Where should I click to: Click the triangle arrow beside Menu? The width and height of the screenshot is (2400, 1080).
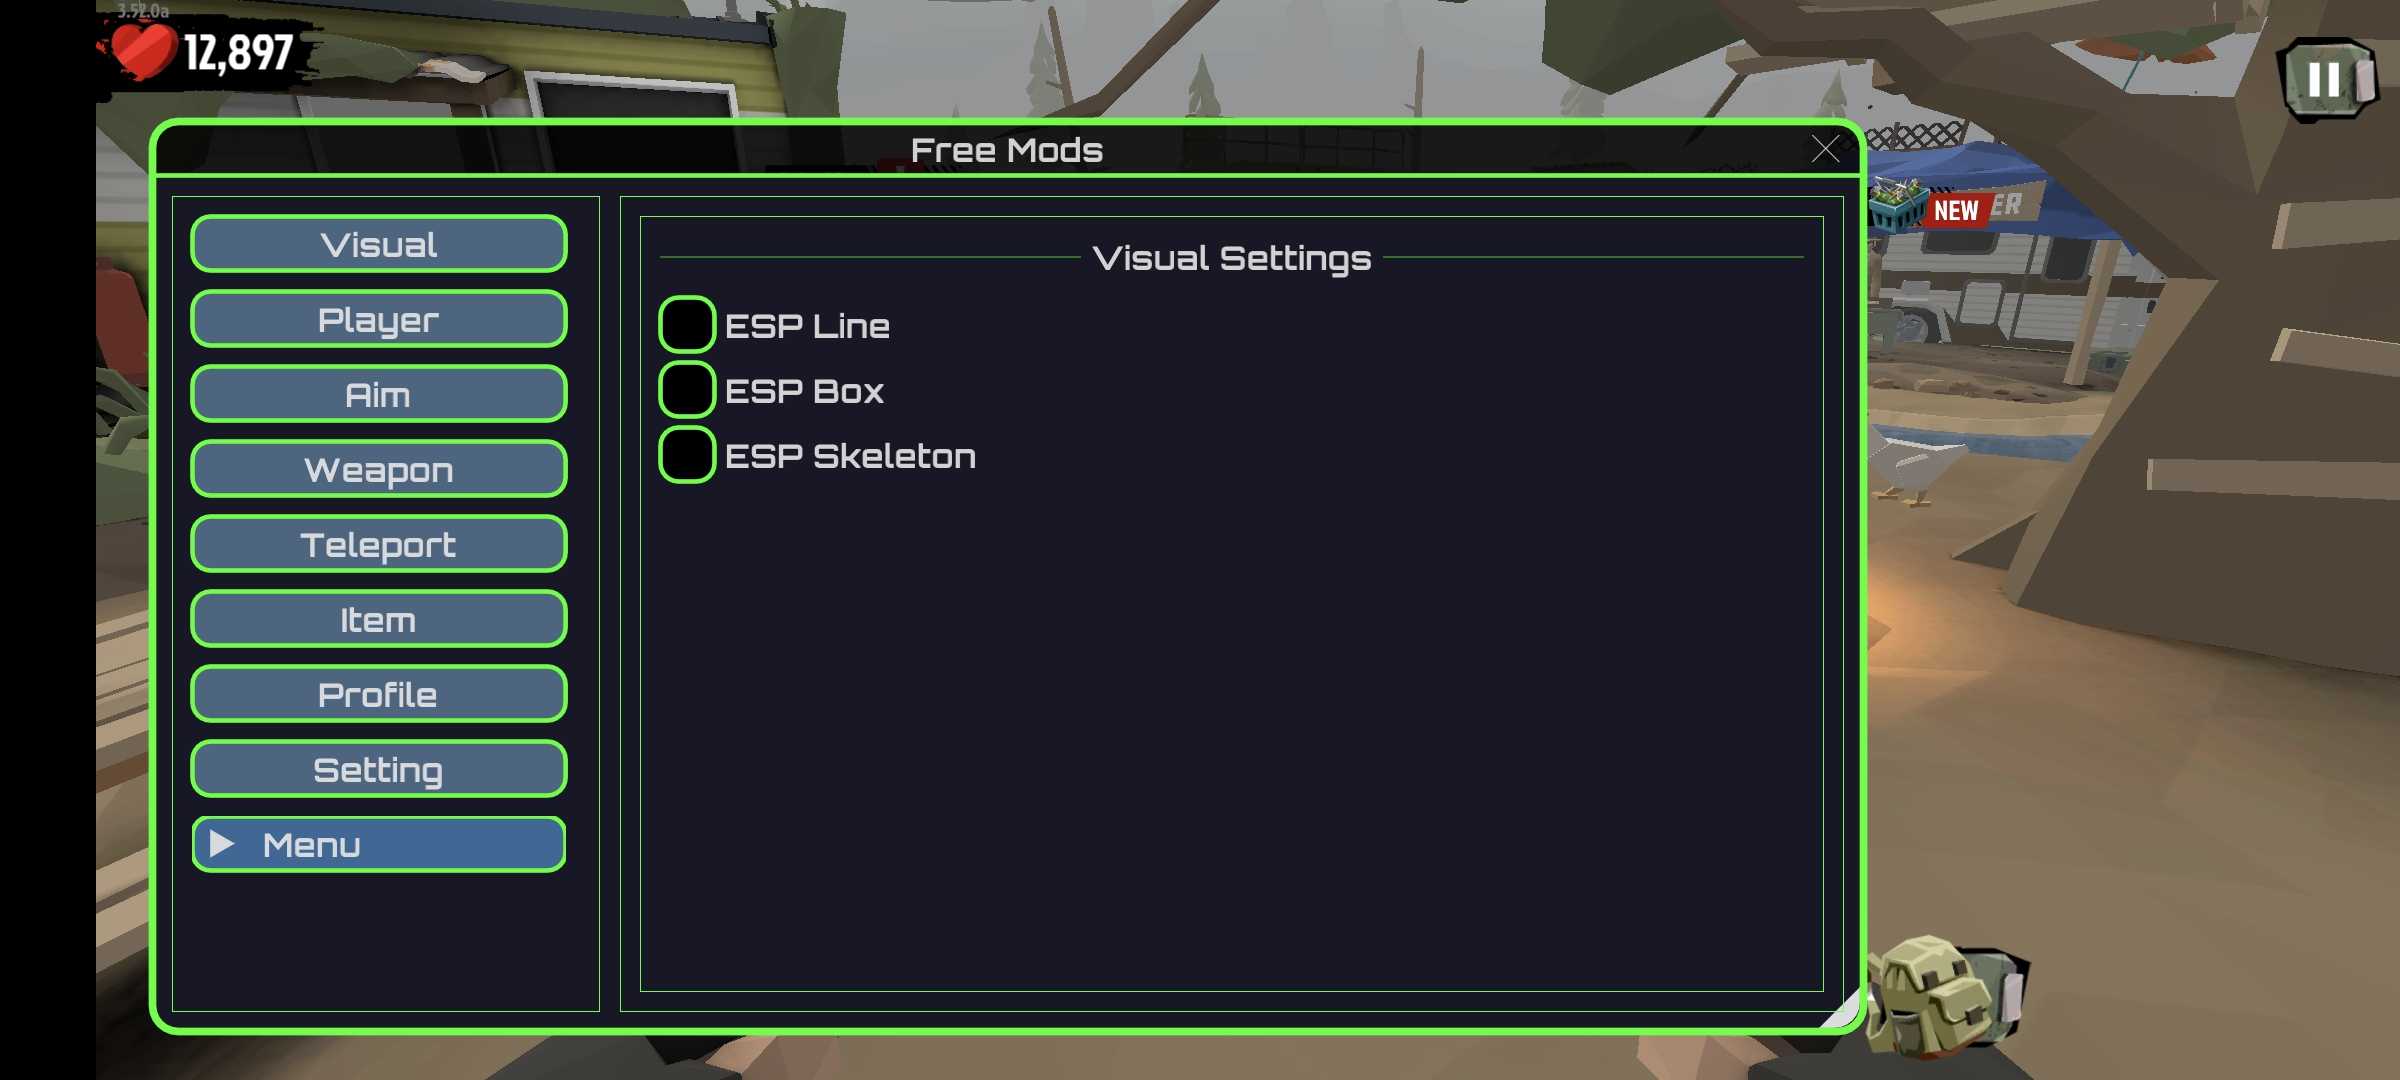(x=222, y=845)
